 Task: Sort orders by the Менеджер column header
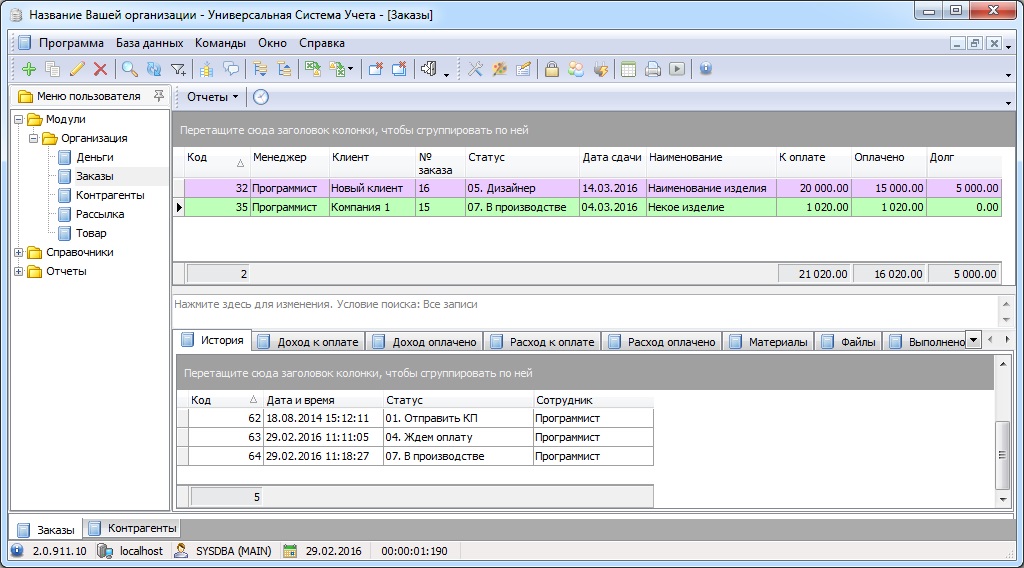[290, 163]
